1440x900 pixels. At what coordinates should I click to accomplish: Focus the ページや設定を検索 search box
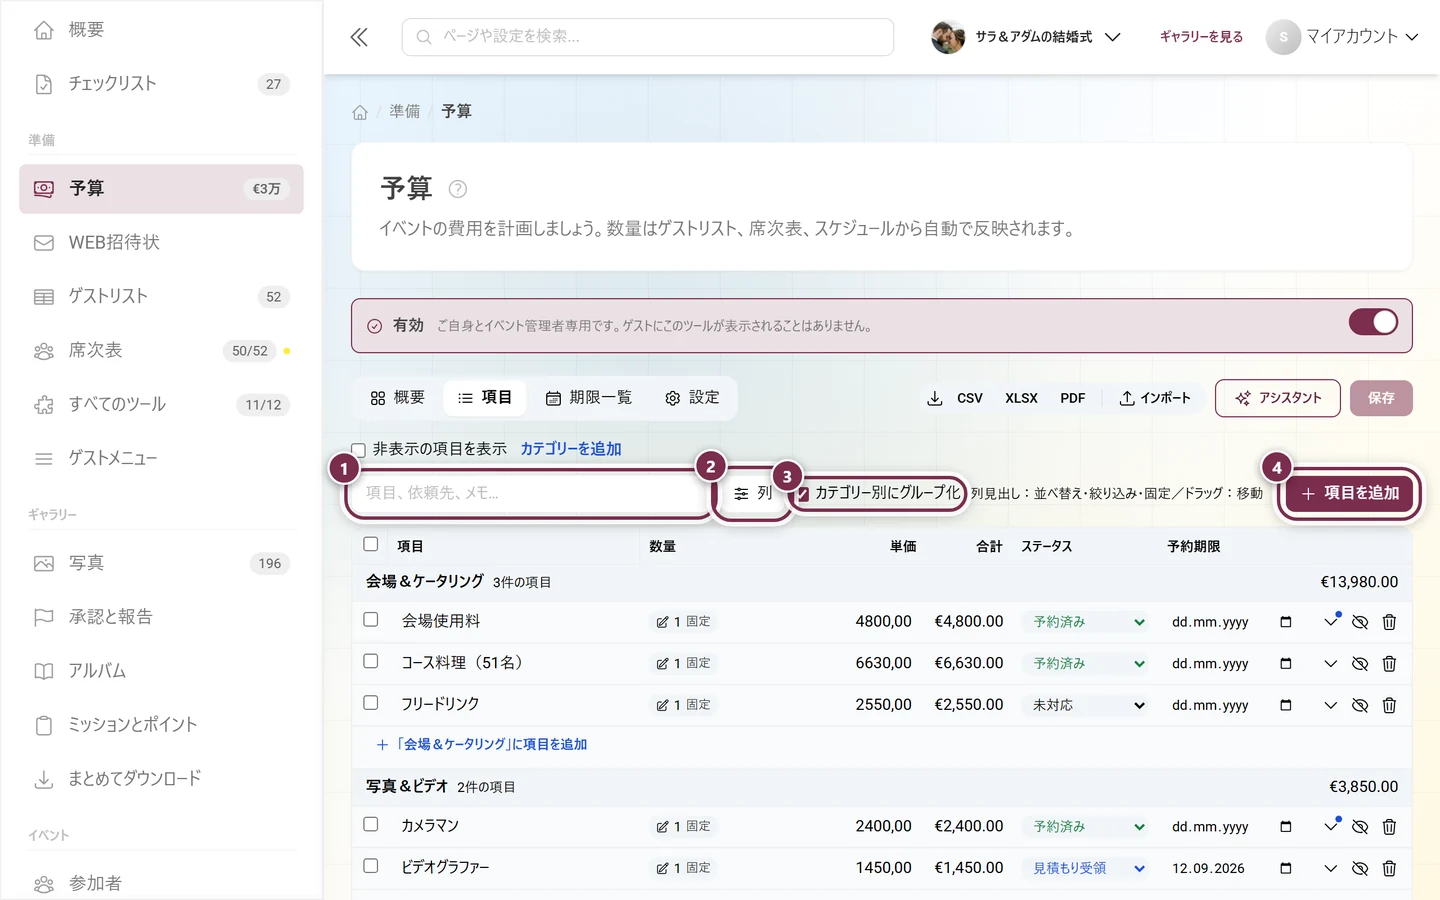pos(648,37)
